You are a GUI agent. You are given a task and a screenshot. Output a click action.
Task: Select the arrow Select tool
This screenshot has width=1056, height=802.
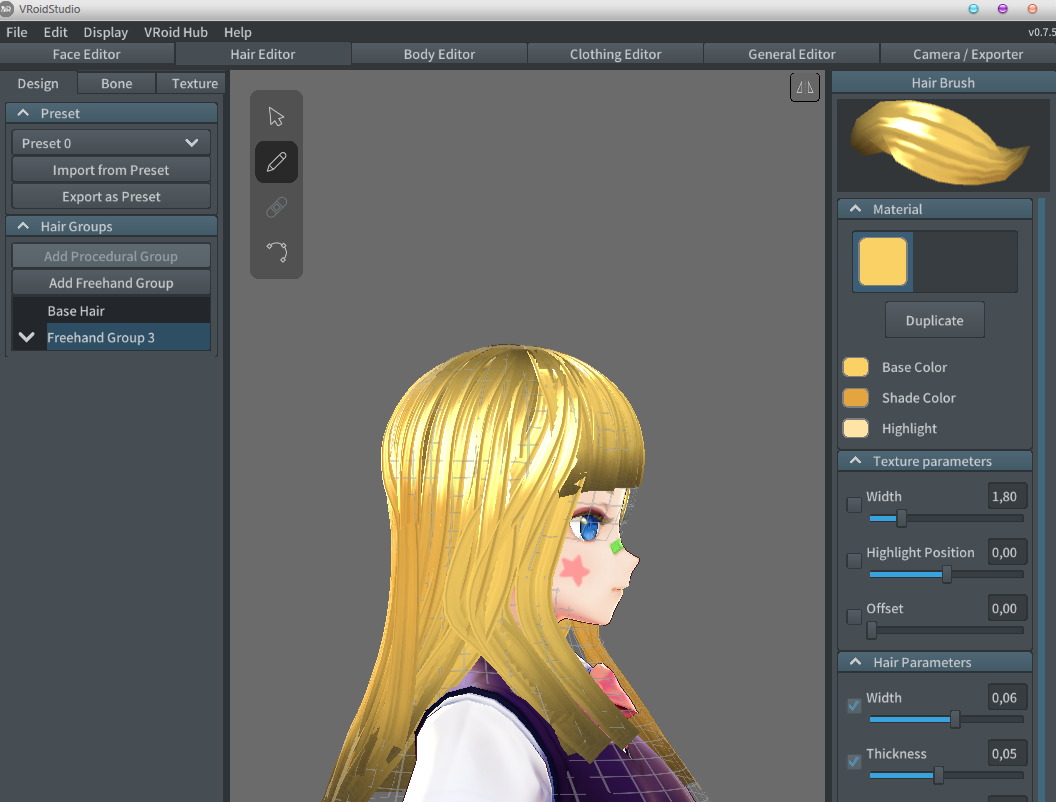point(276,116)
